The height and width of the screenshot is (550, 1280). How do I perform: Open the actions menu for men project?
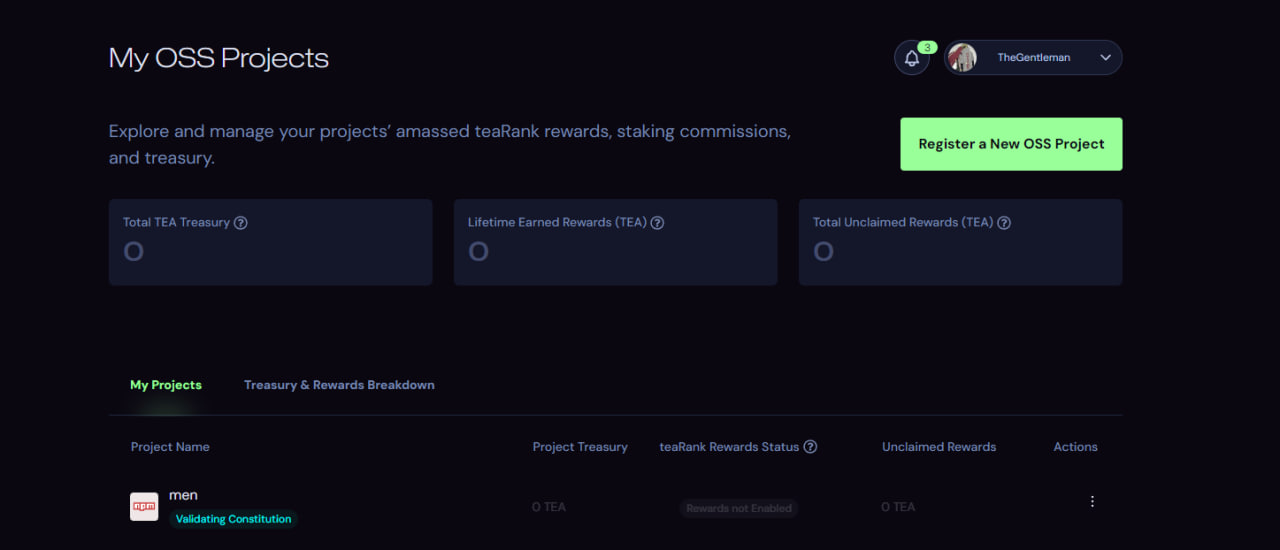pyautogui.click(x=1092, y=502)
